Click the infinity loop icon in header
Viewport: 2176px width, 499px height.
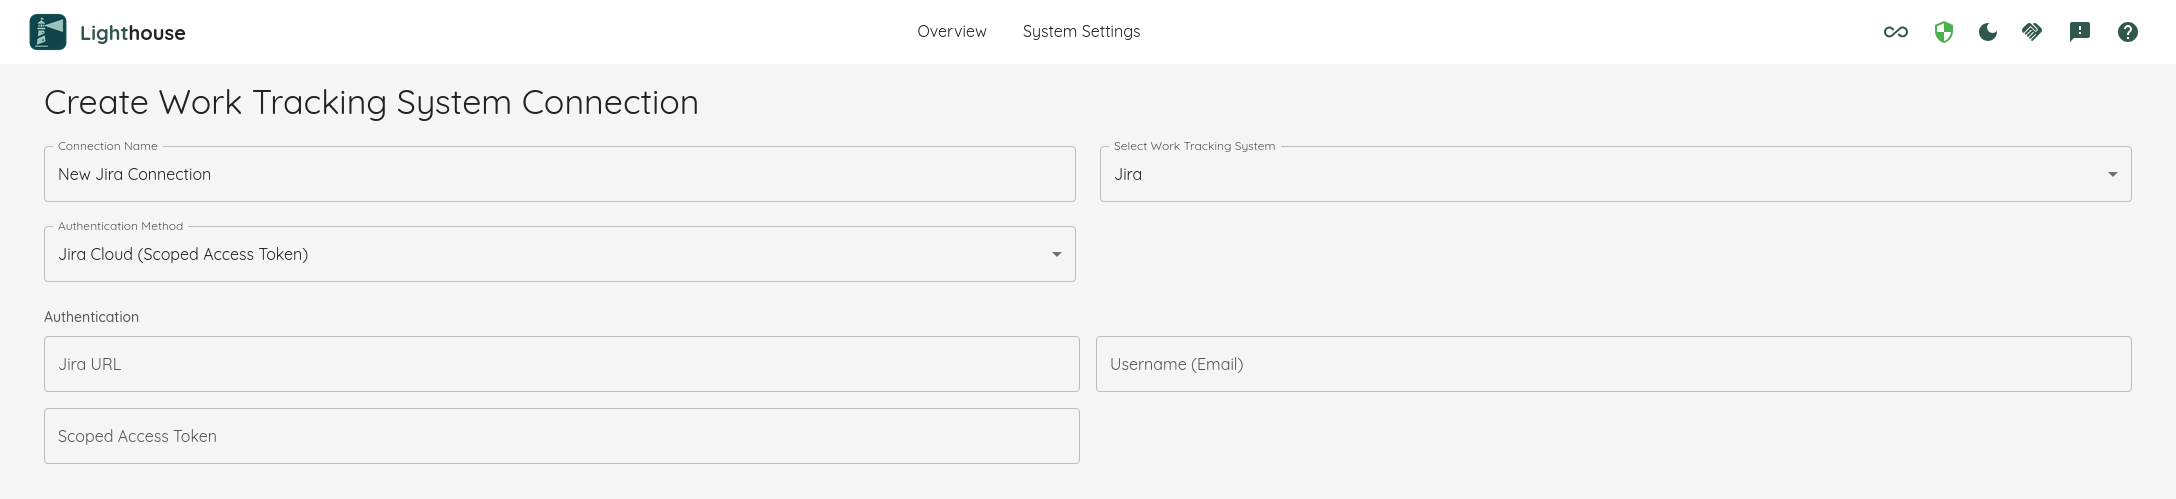point(1895,32)
